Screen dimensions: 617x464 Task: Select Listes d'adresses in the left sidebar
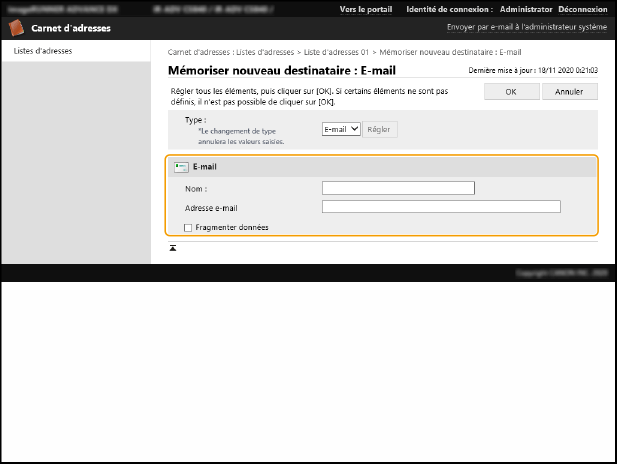43,50
